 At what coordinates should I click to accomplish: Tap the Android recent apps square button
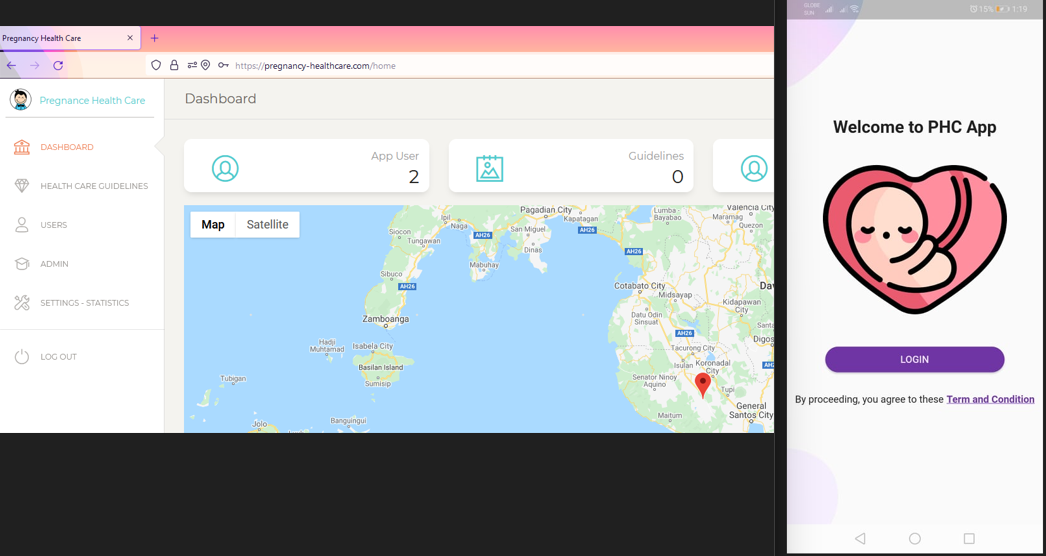(969, 538)
